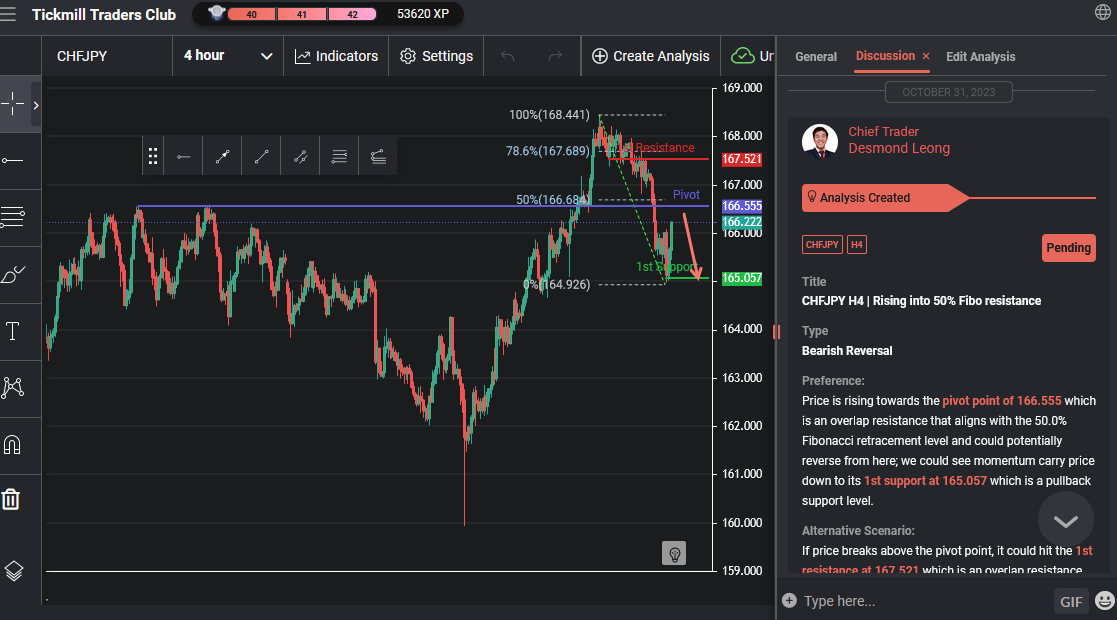Click the plus attachment icon
Viewport: 1117px width, 620px height.
[x=789, y=600]
